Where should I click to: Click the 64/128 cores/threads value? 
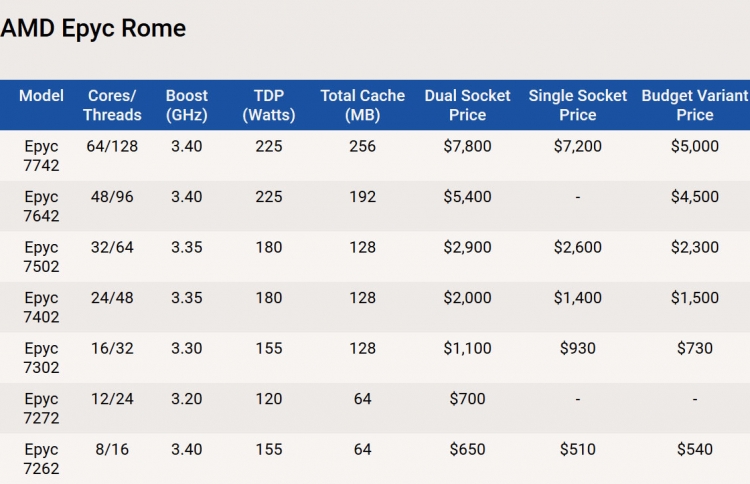point(112,146)
